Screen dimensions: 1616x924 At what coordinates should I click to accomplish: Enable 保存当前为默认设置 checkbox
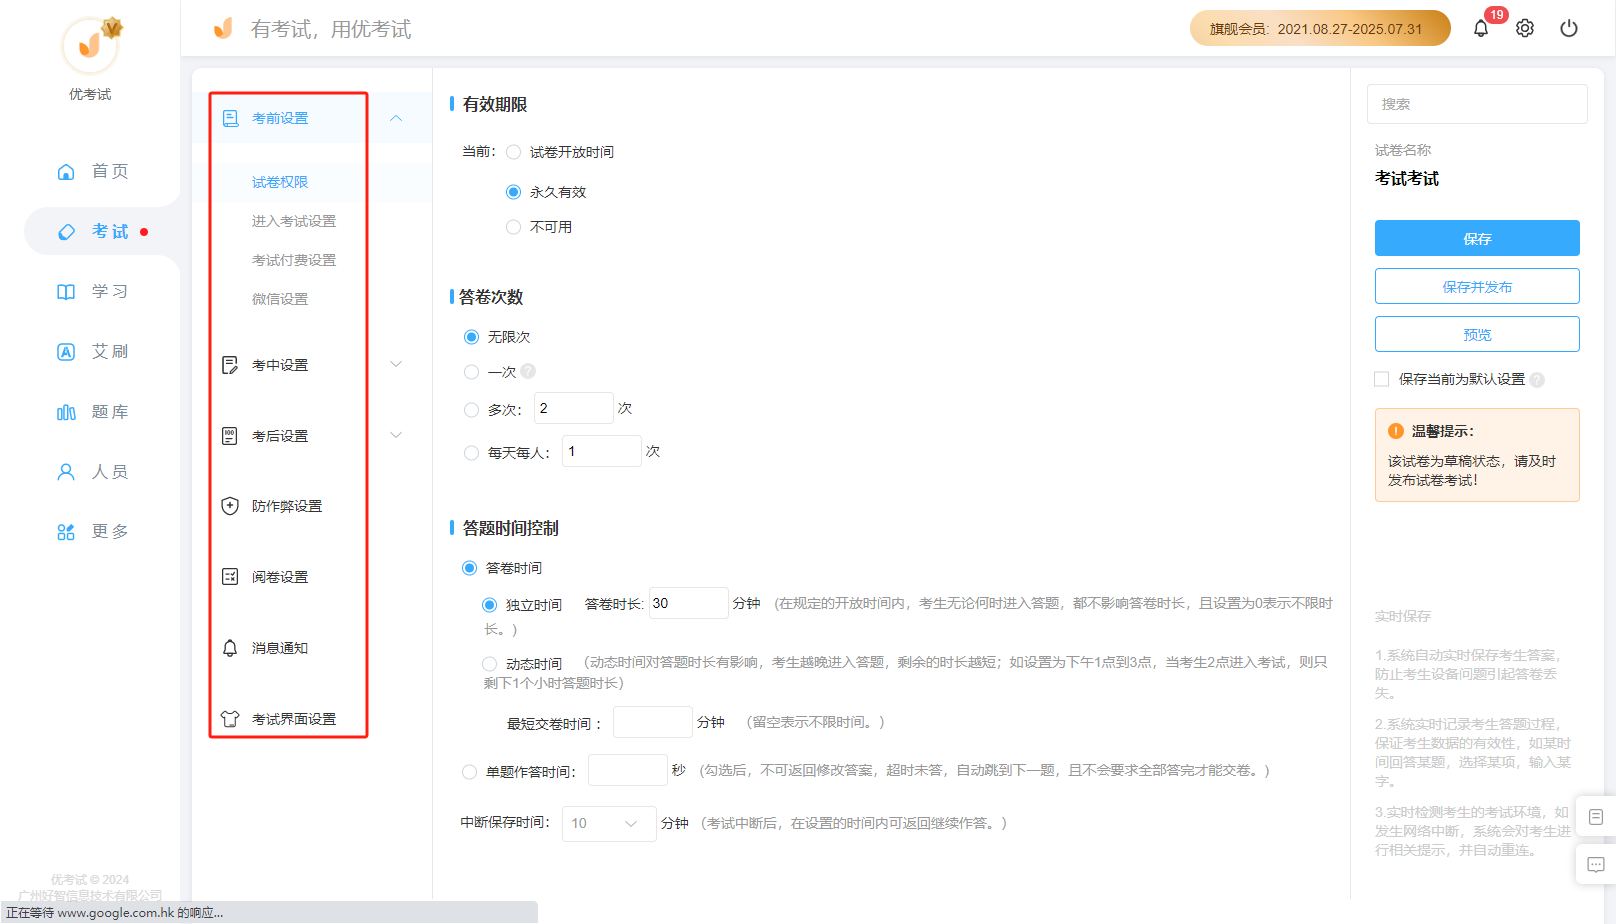point(1382,379)
